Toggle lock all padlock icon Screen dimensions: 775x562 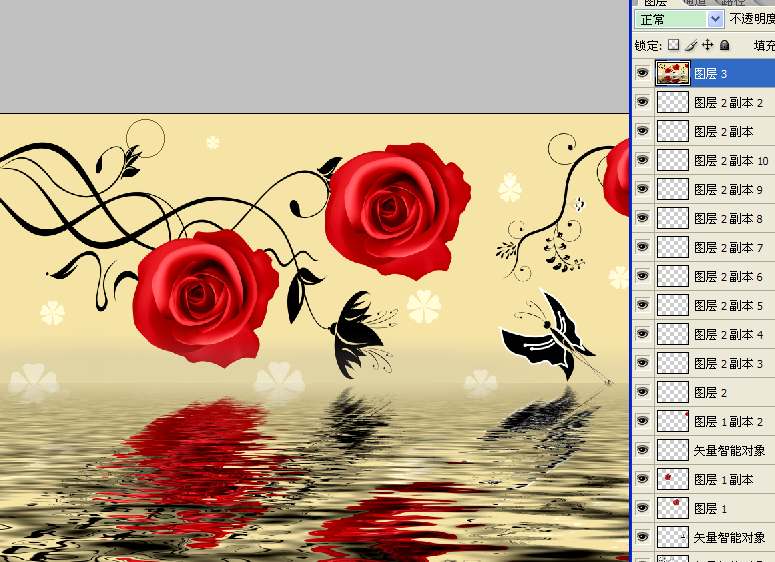(725, 45)
